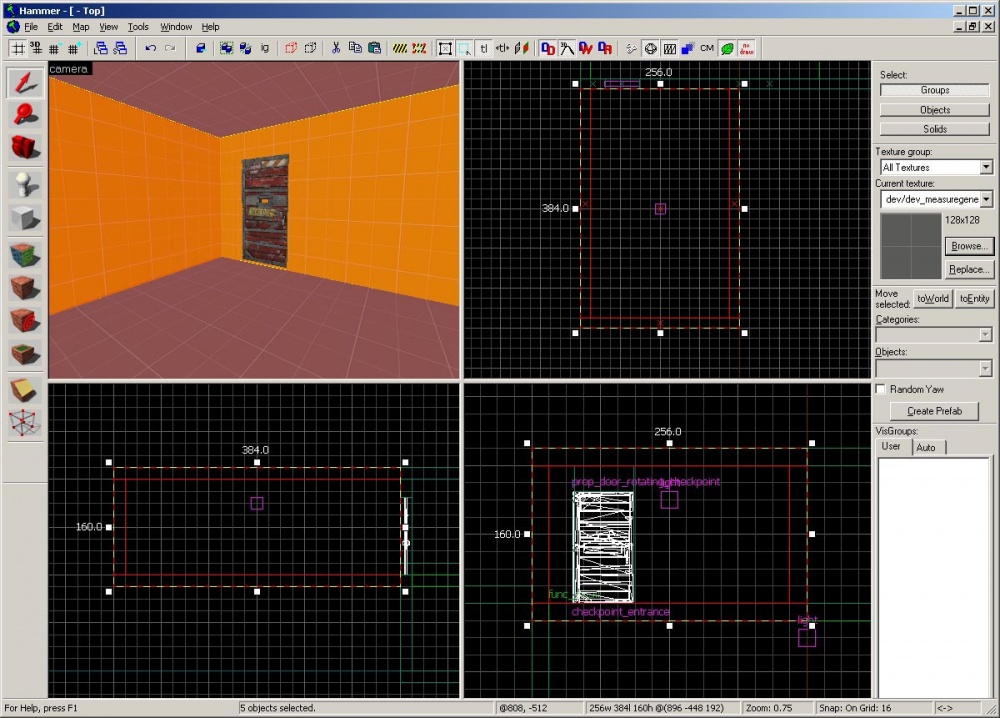Click the Cut scissors icon

pos(336,48)
